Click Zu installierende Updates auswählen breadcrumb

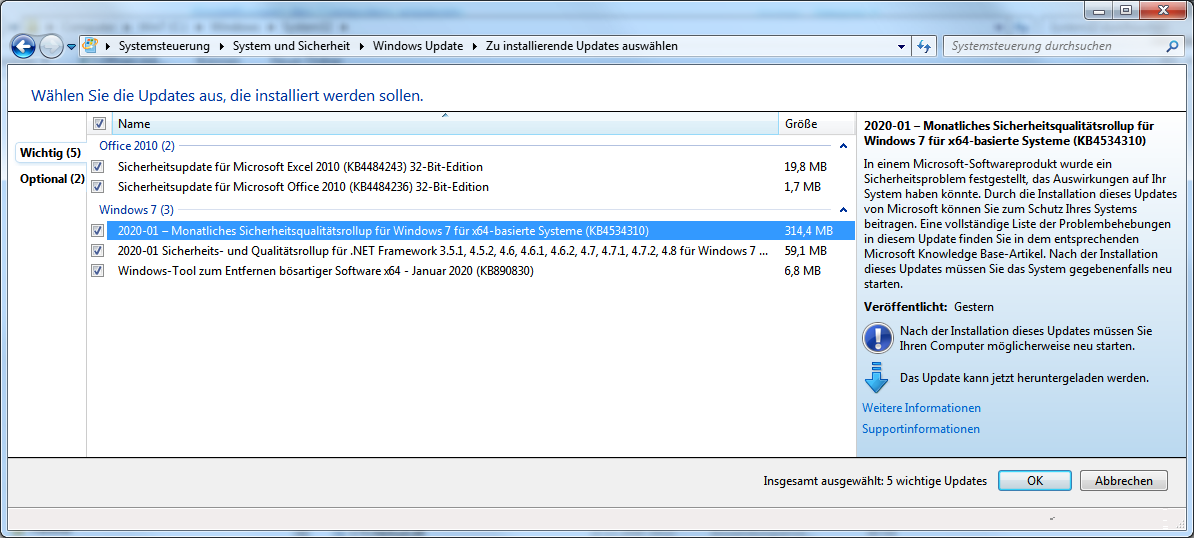582,46
